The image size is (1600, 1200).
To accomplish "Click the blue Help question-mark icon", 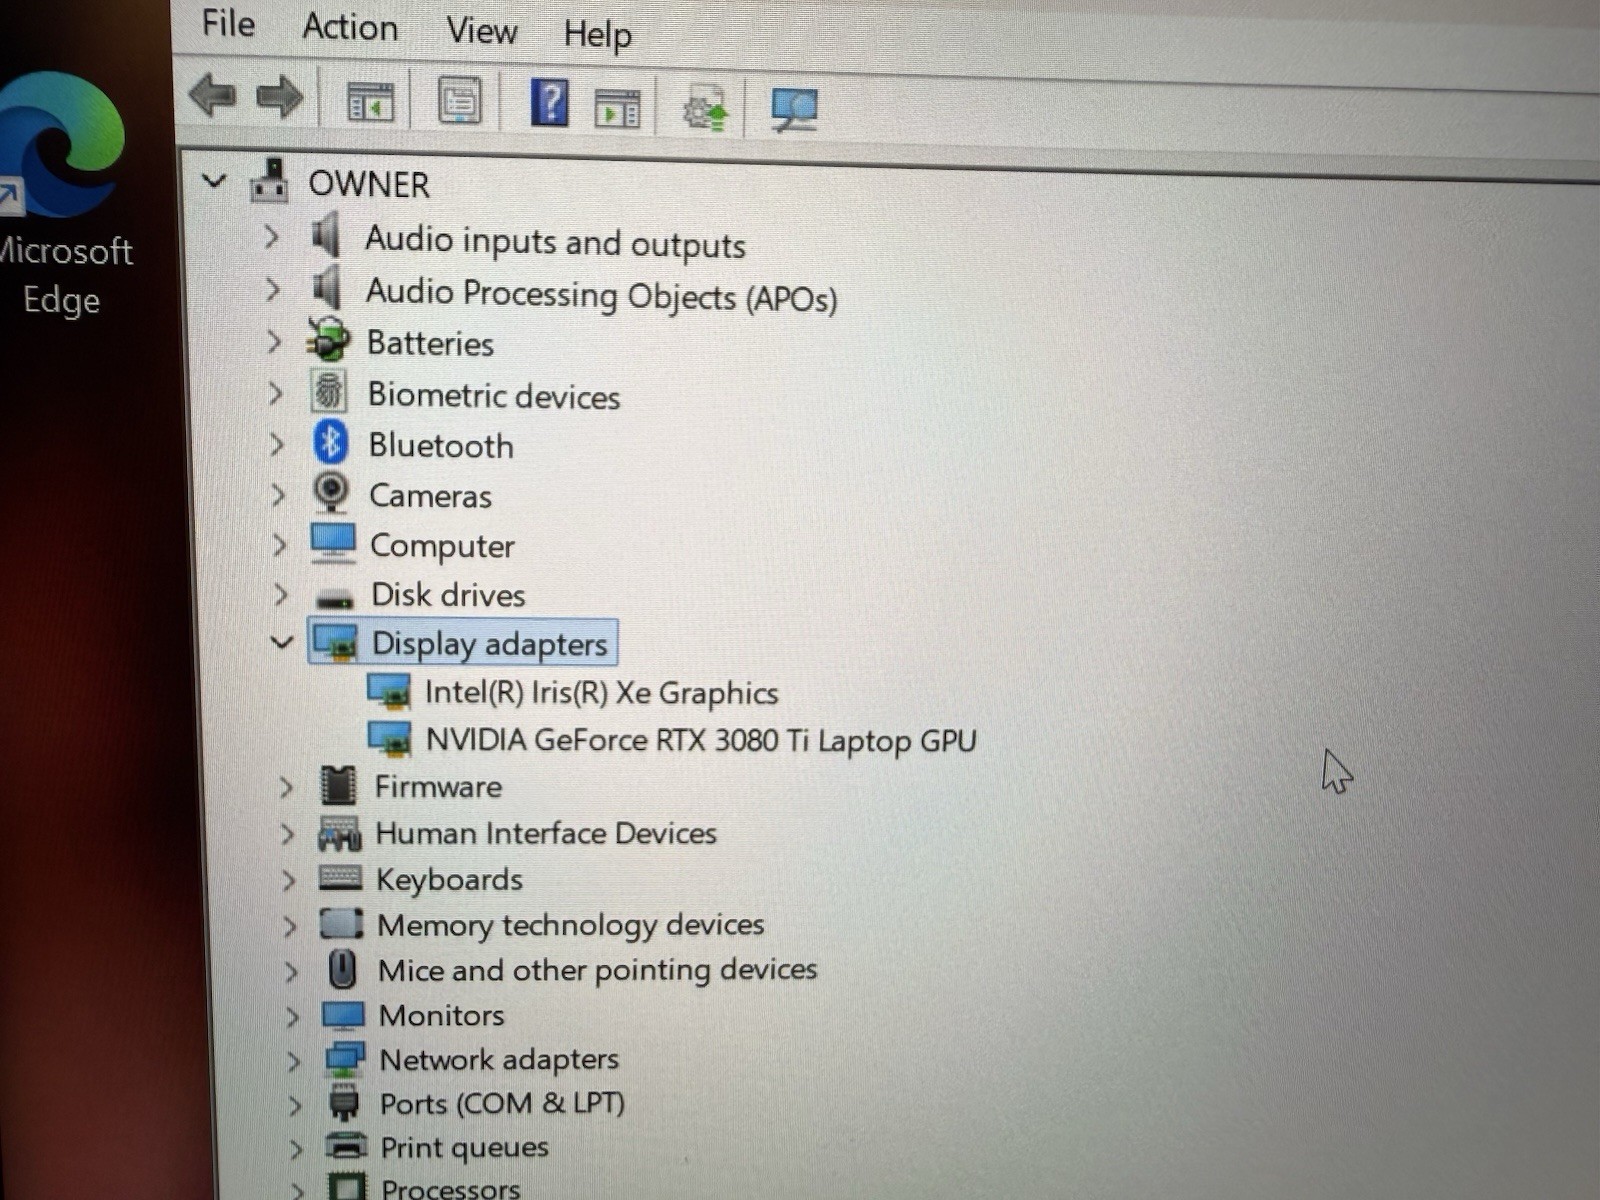I will [549, 102].
